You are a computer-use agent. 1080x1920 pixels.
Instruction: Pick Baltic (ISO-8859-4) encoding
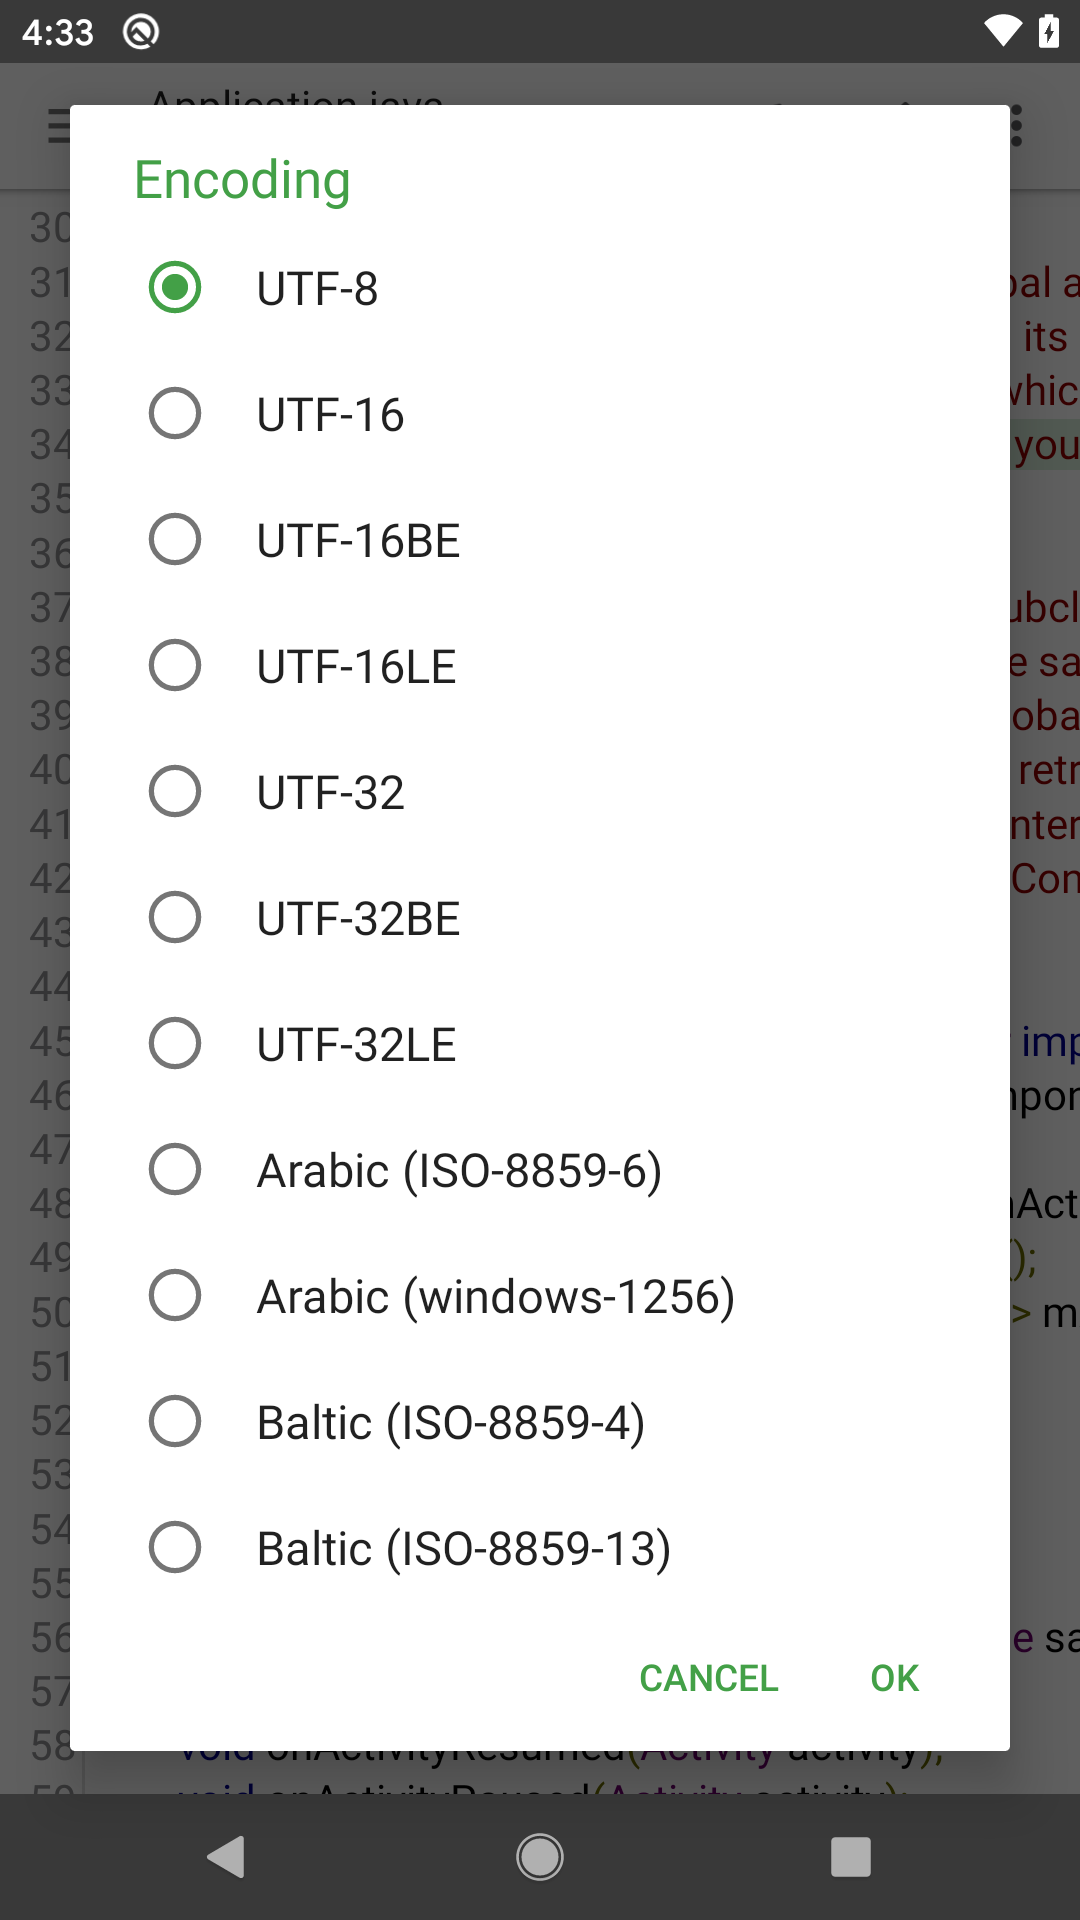(x=175, y=1422)
